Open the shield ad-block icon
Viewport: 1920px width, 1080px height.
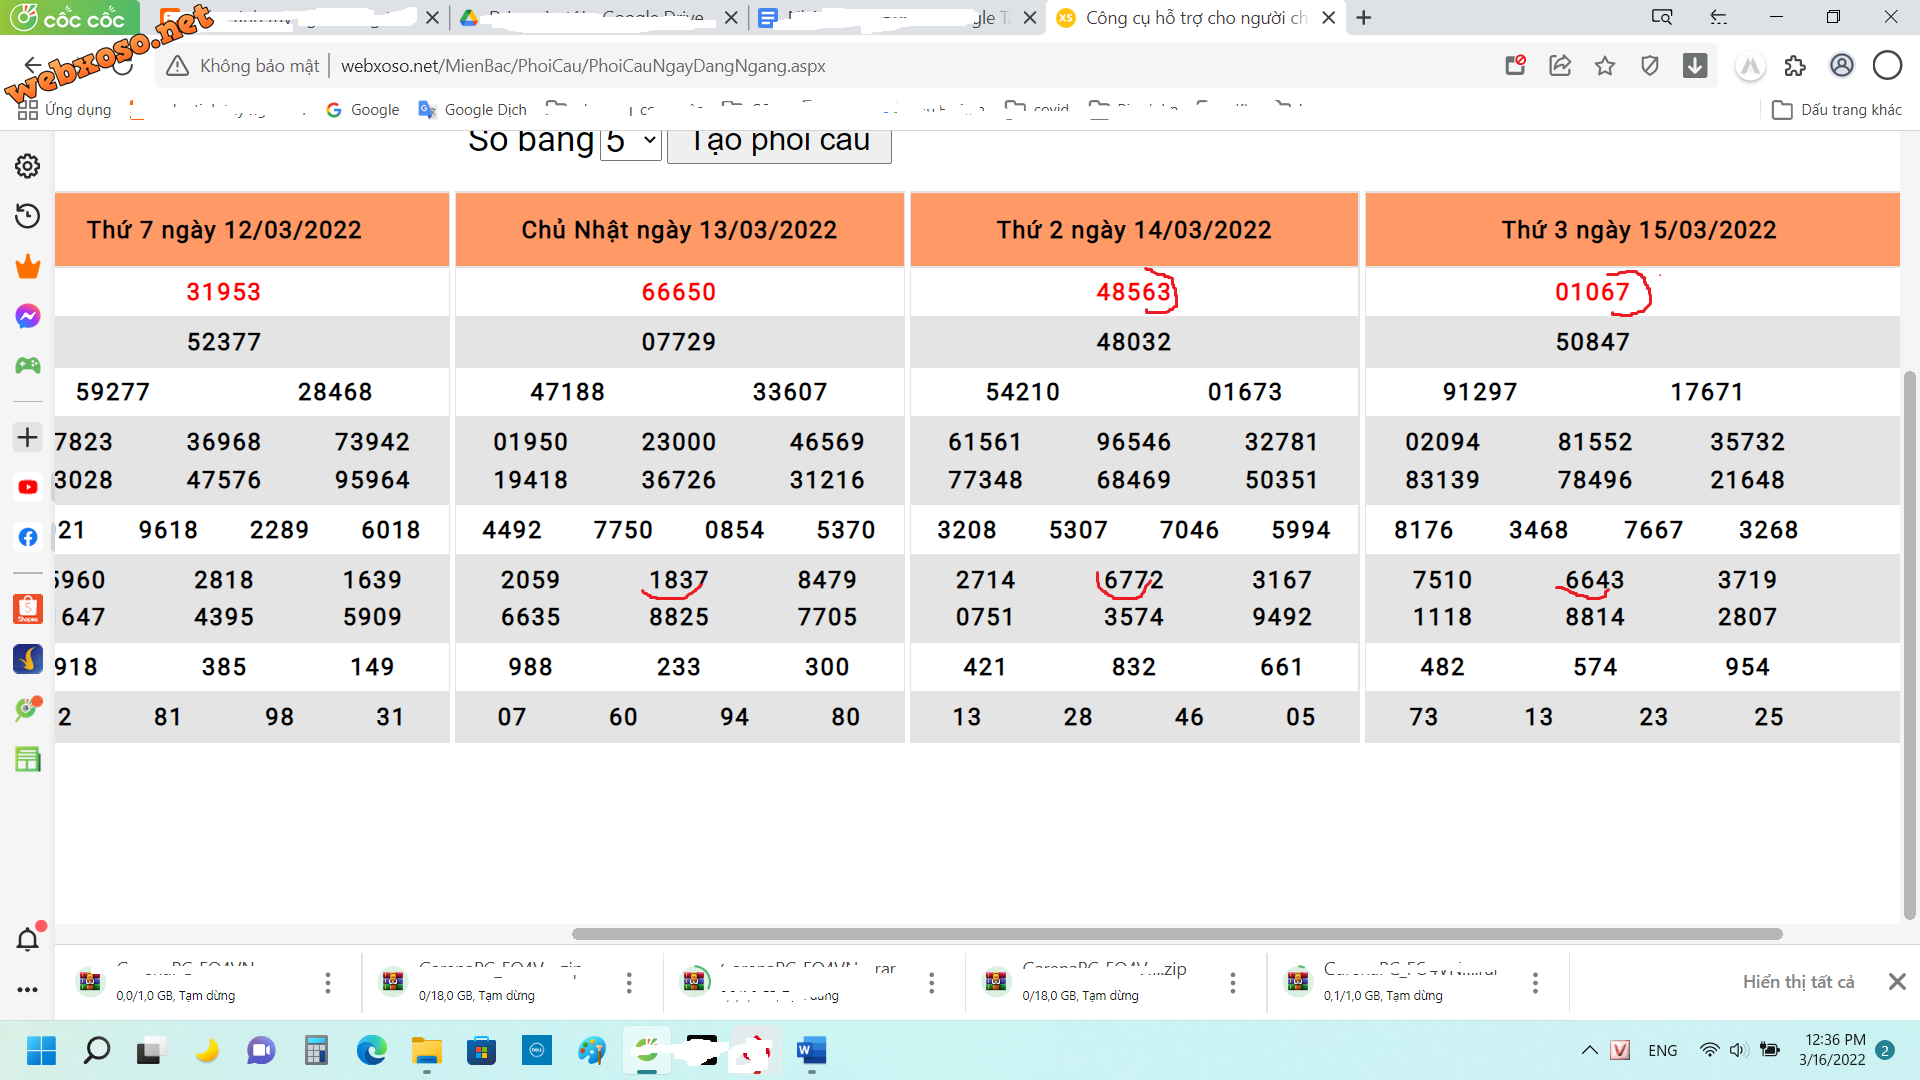pyautogui.click(x=1650, y=66)
